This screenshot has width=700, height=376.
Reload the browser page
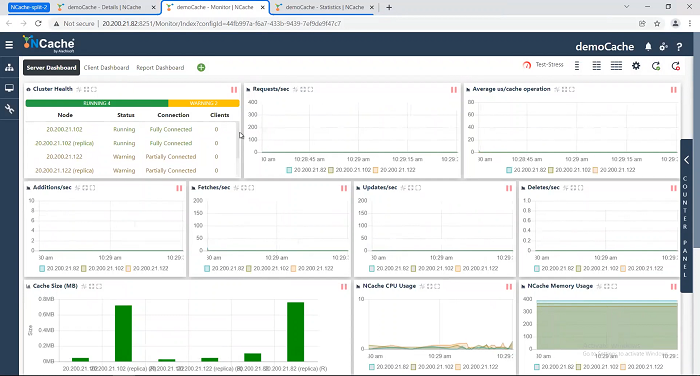pyautogui.click(x=38, y=23)
